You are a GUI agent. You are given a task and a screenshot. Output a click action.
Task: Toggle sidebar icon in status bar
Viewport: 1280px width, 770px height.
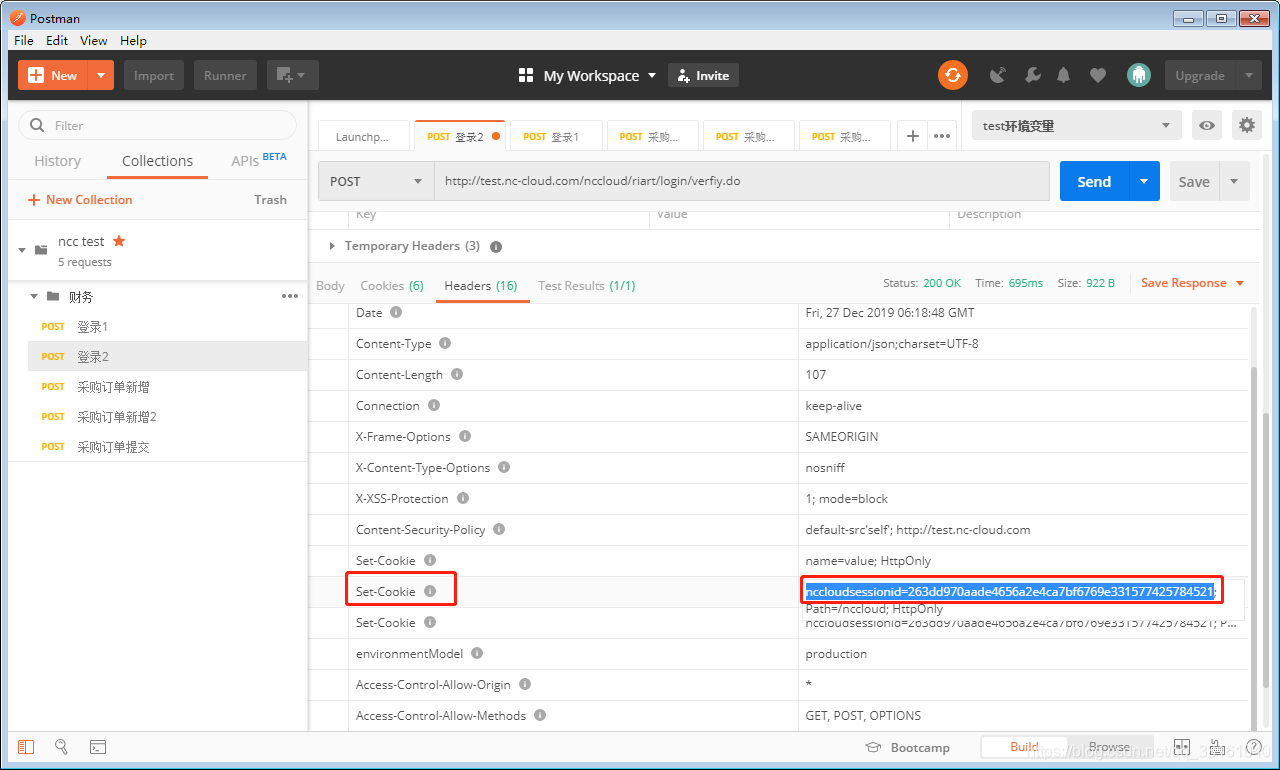[x=26, y=747]
